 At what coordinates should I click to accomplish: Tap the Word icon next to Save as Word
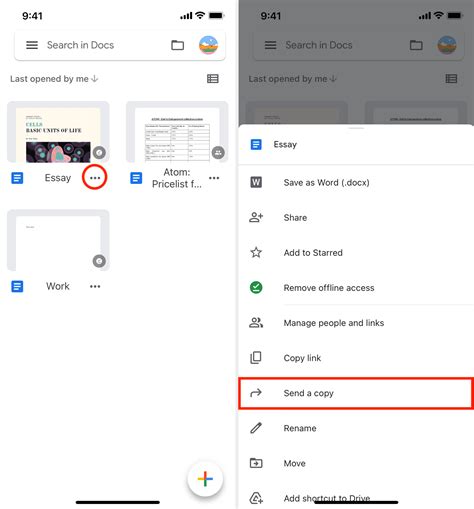point(256,182)
